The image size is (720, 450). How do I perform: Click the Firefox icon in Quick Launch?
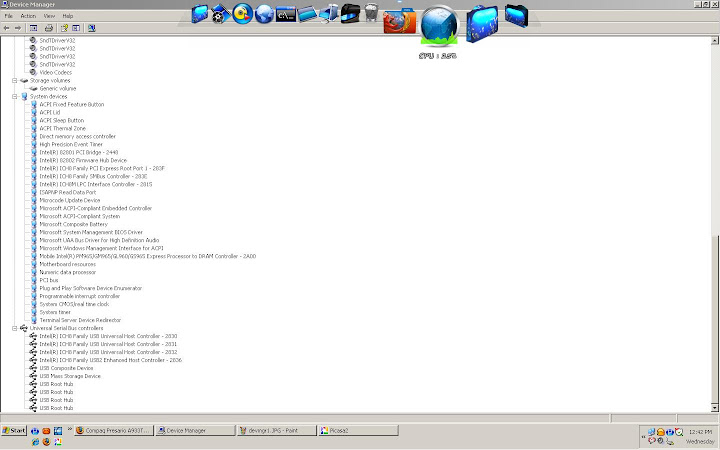(x=46, y=442)
